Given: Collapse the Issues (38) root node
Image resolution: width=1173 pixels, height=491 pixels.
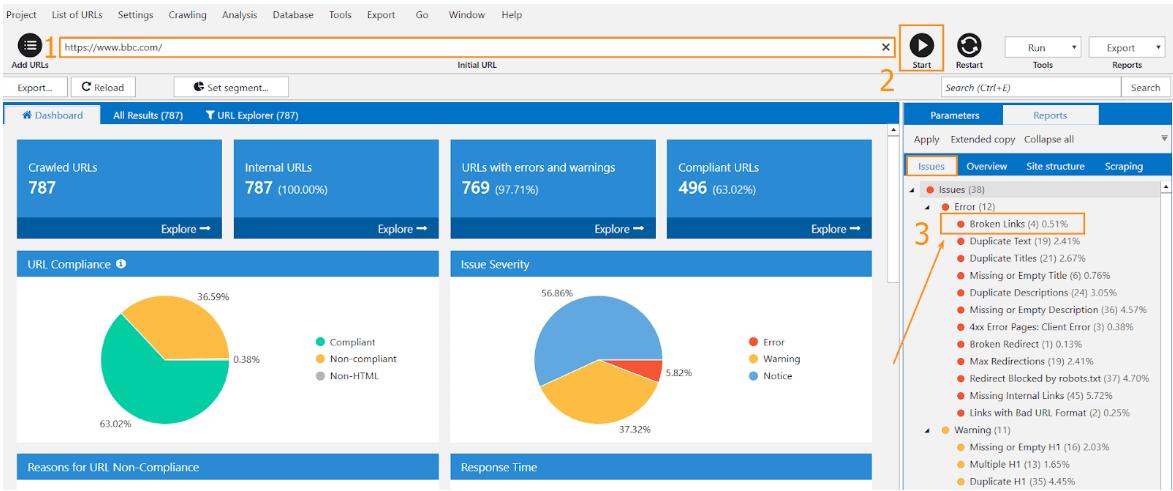Looking at the screenshot, I should pos(912,190).
